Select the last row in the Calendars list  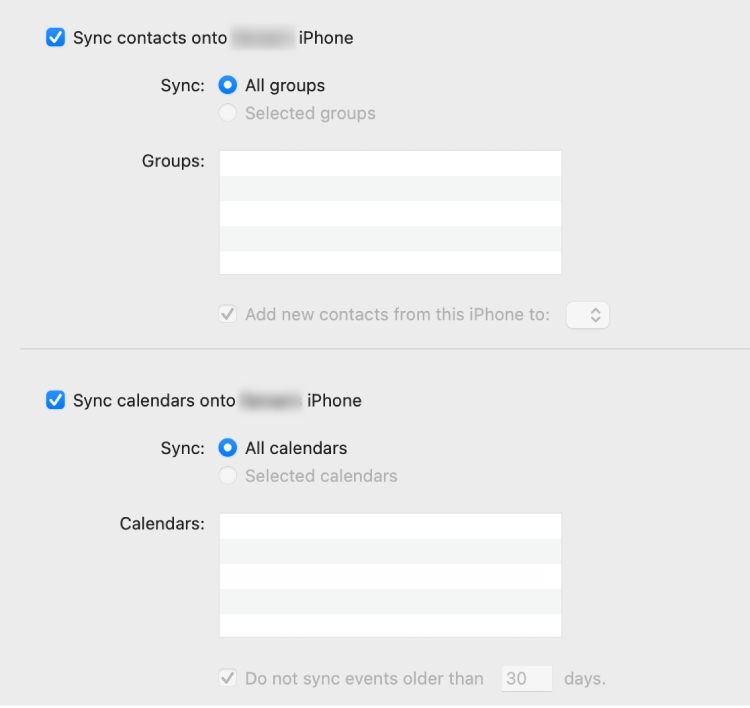[390, 625]
